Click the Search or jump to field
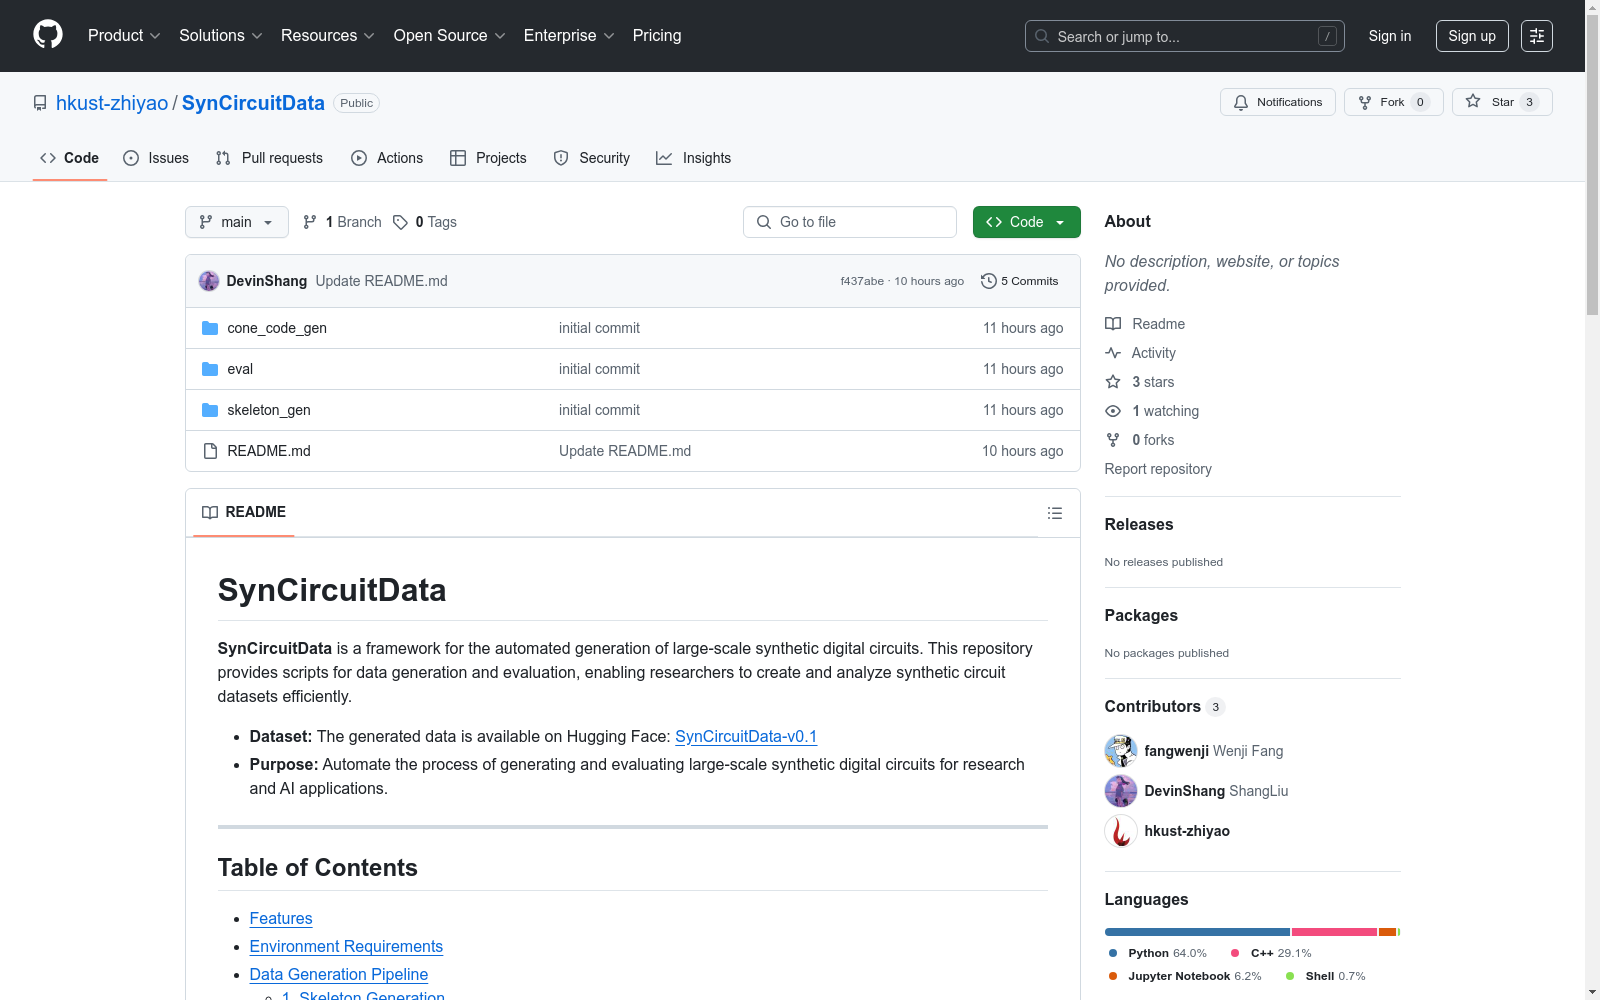 pyautogui.click(x=1185, y=36)
